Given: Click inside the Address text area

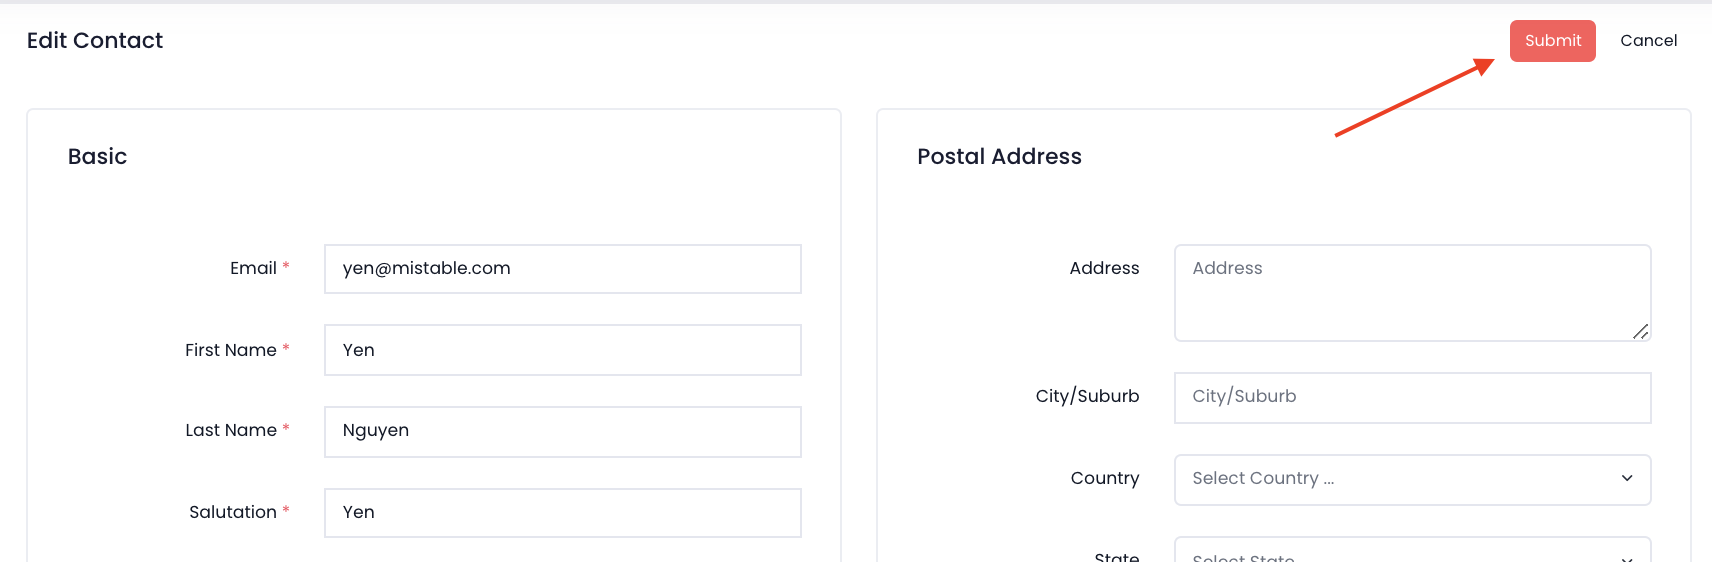Looking at the screenshot, I should [1411, 293].
